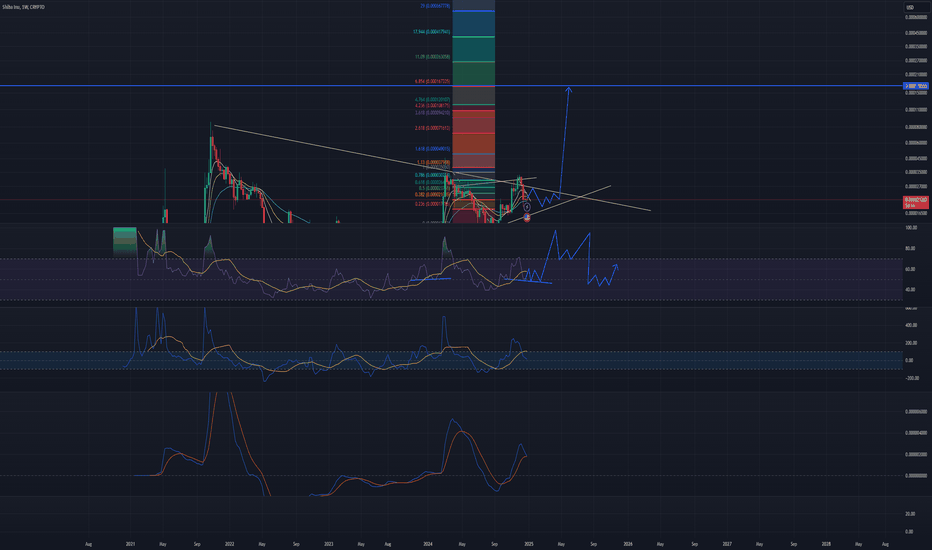Click the 100.00 value on the RSI scale
932x550 pixels.
[x=911, y=228]
